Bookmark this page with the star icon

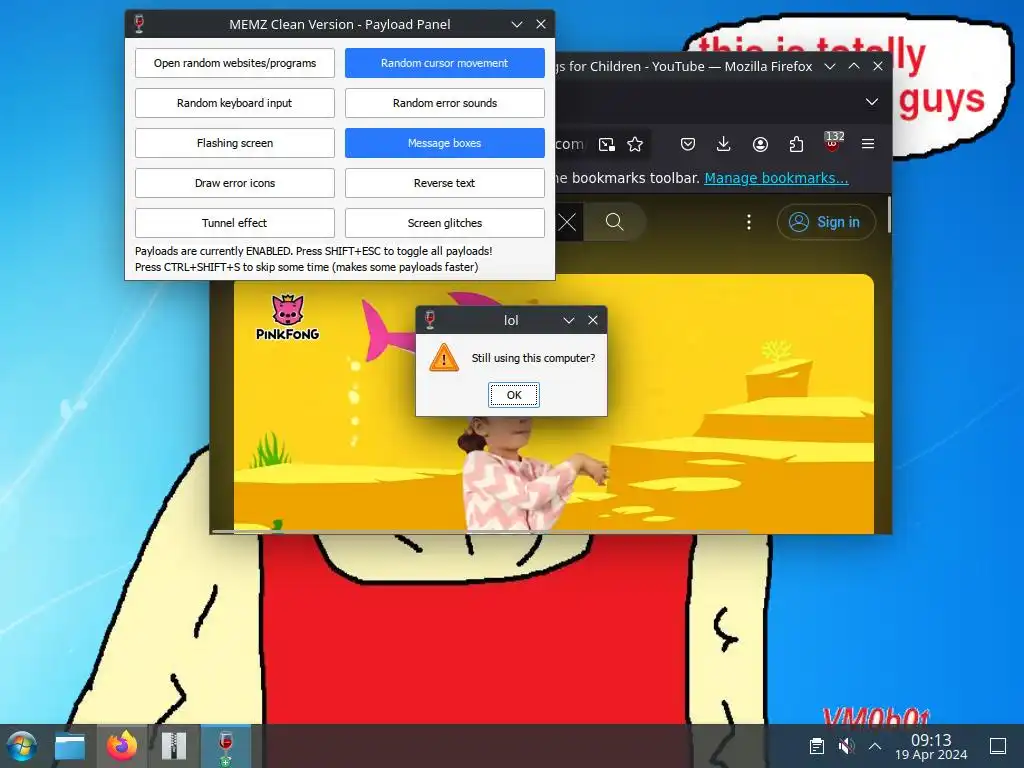coord(635,144)
